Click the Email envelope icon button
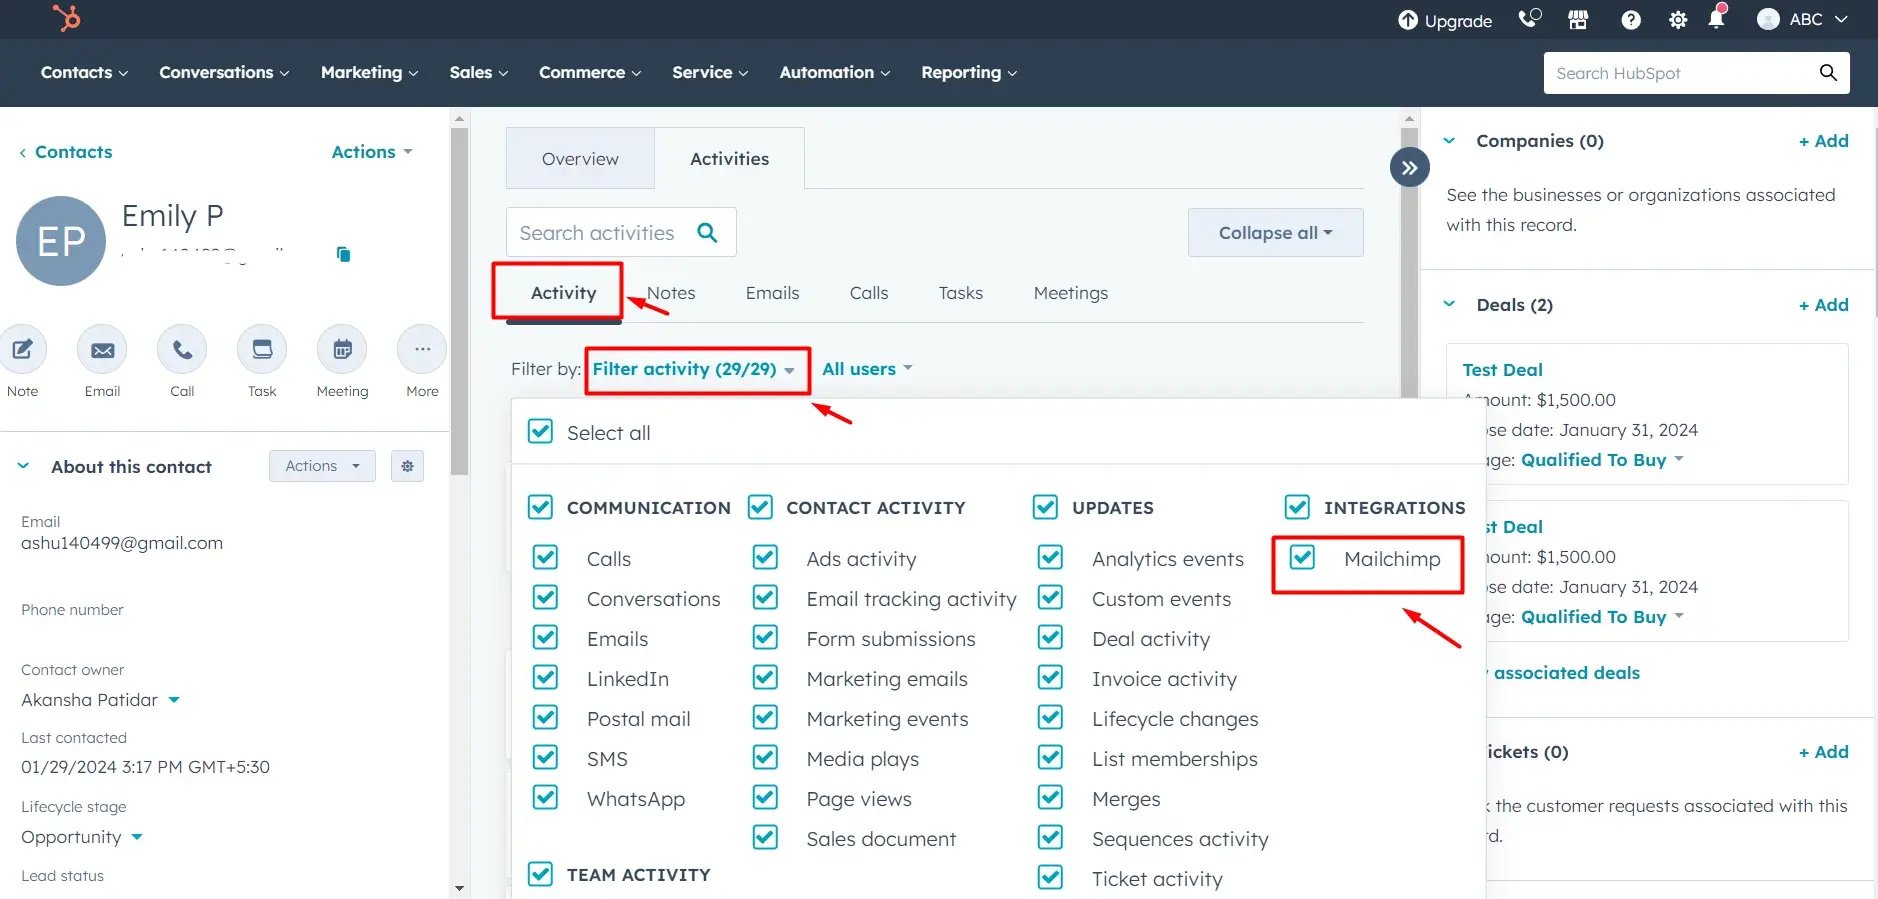 pyautogui.click(x=102, y=349)
